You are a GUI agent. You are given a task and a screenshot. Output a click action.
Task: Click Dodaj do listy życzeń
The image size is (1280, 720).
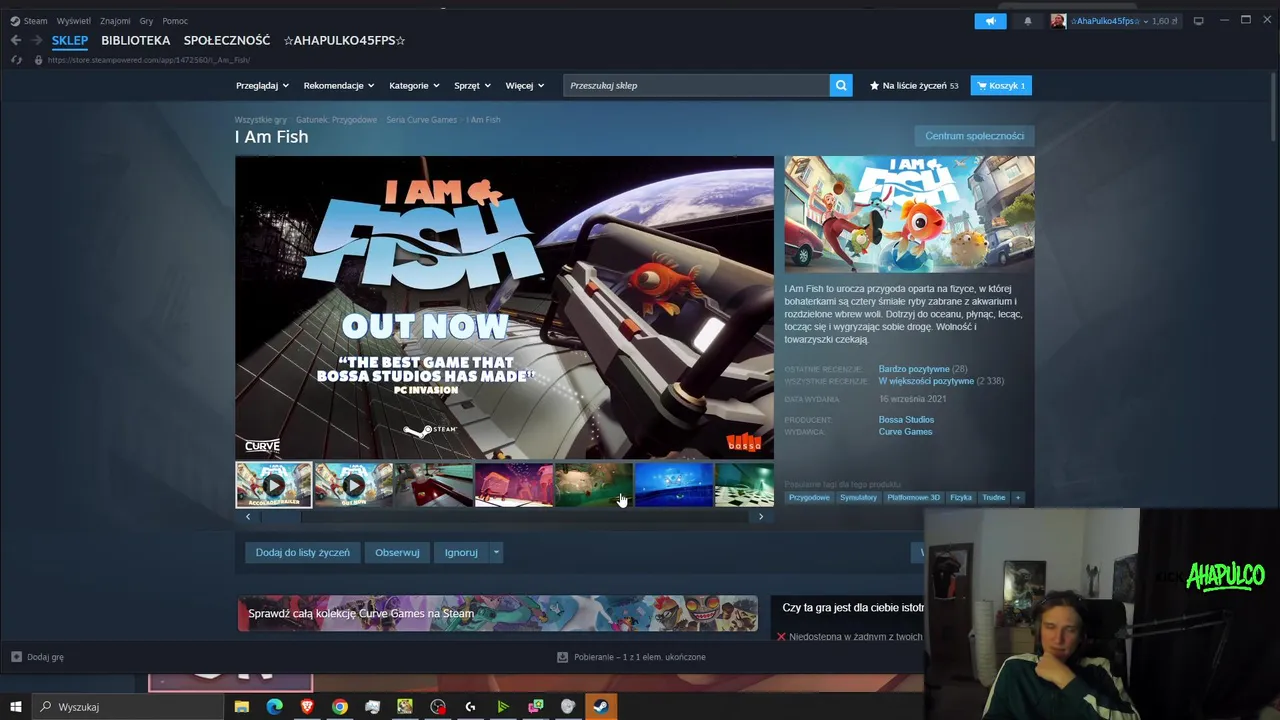pyautogui.click(x=303, y=552)
